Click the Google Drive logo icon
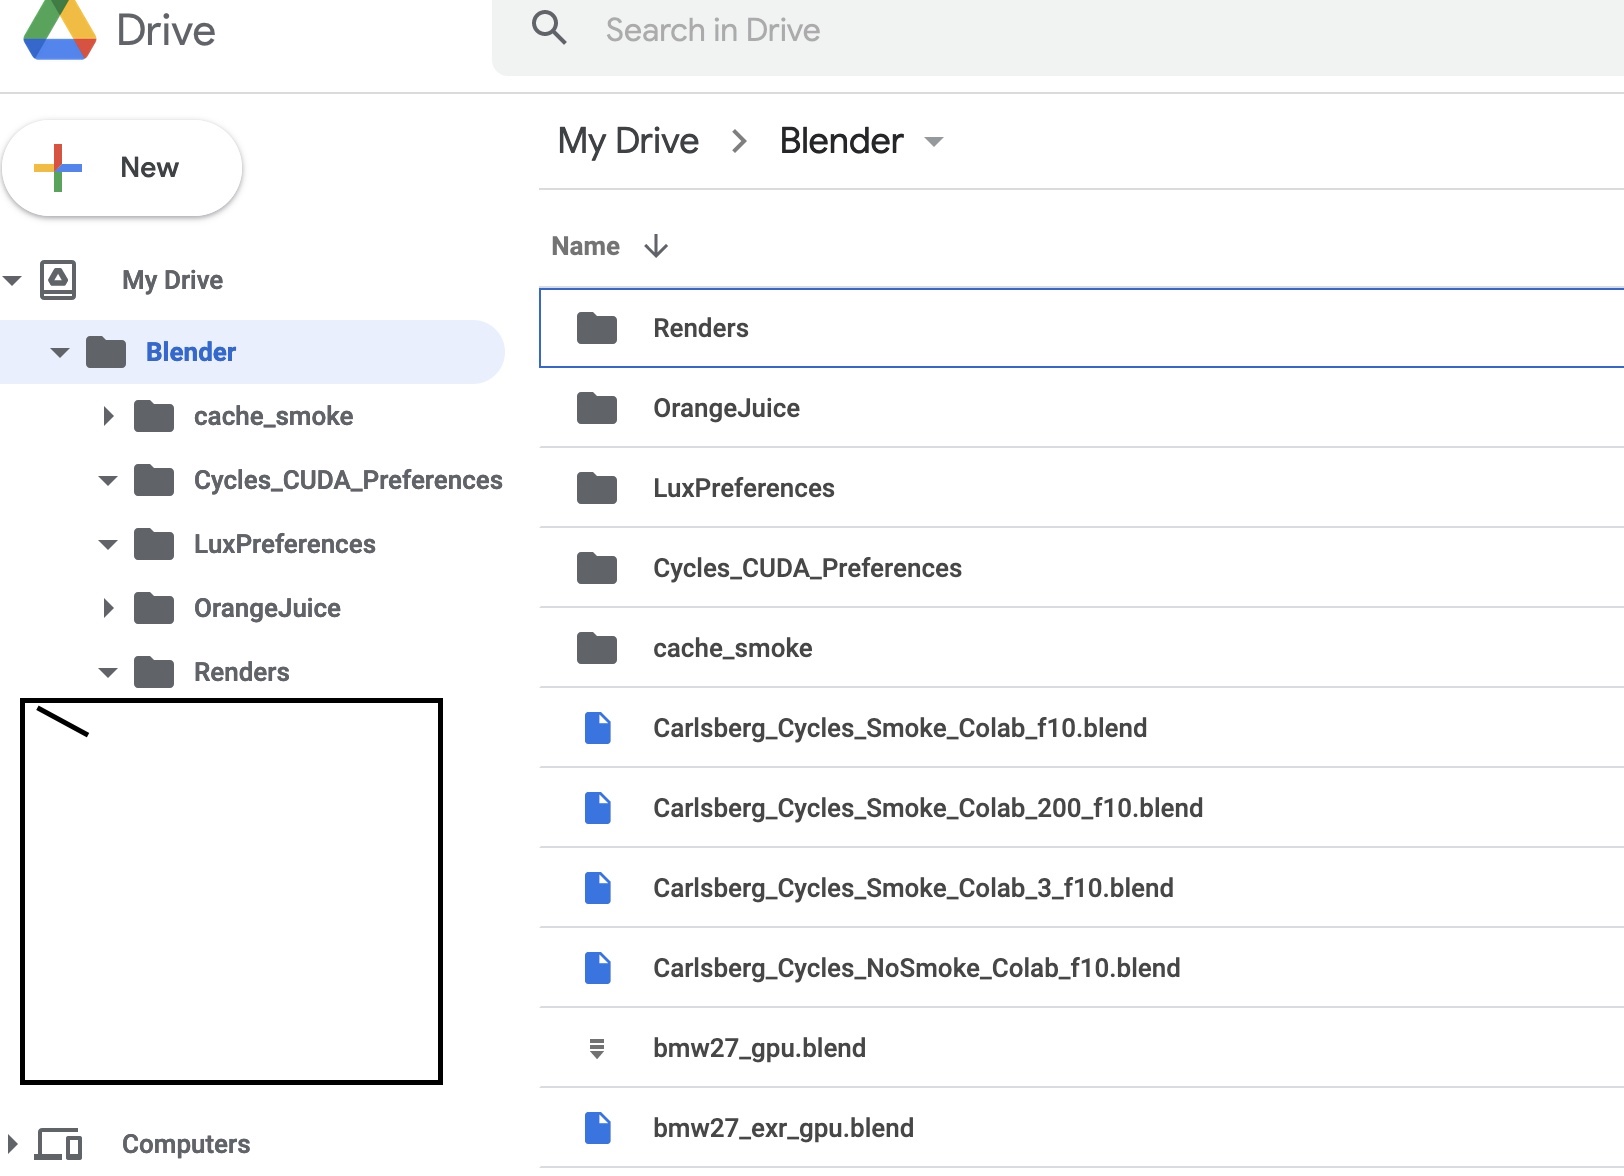The height and width of the screenshot is (1176, 1624). pyautogui.click(x=60, y=30)
